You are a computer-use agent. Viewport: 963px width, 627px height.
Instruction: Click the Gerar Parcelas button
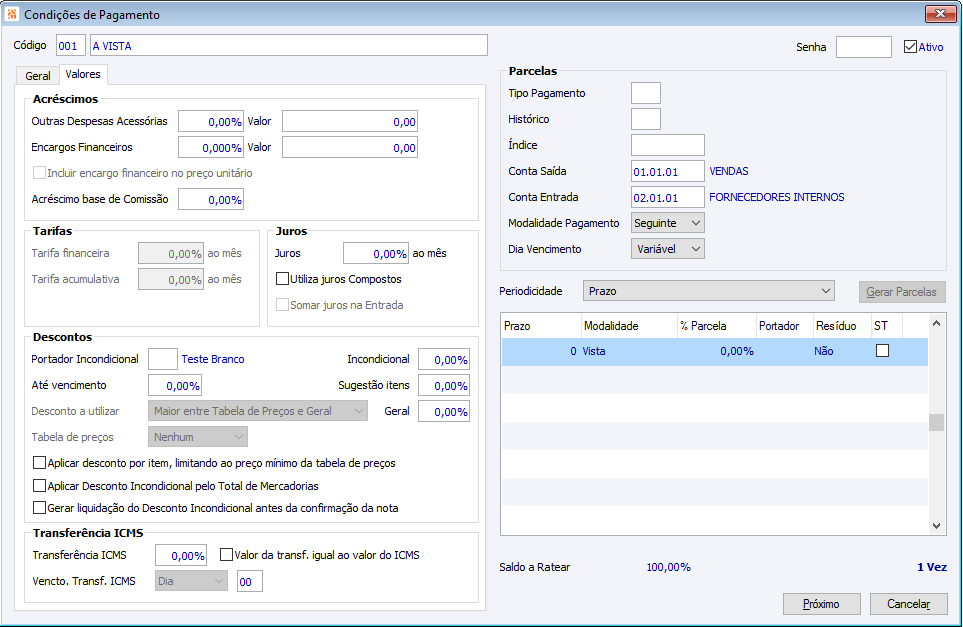coord(902,292)
